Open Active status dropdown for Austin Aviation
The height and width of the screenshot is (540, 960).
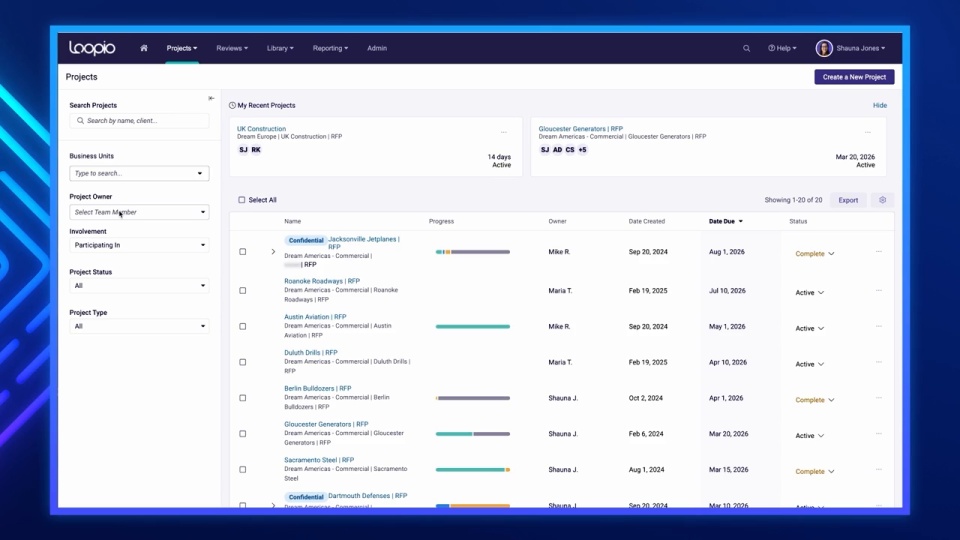pyautogui.click(x=809, y=328)
